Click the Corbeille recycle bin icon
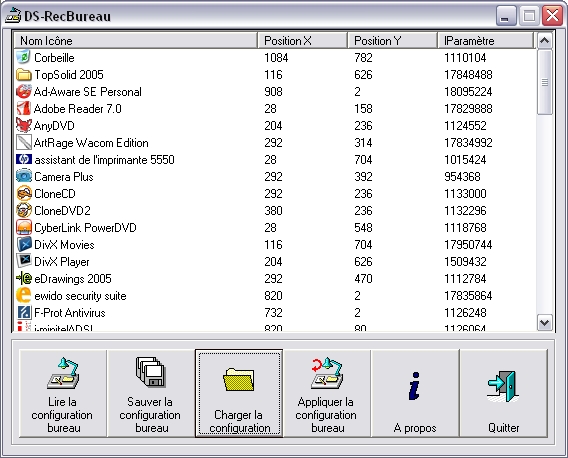Screen dimensions: 568x458 coord(24,58)
